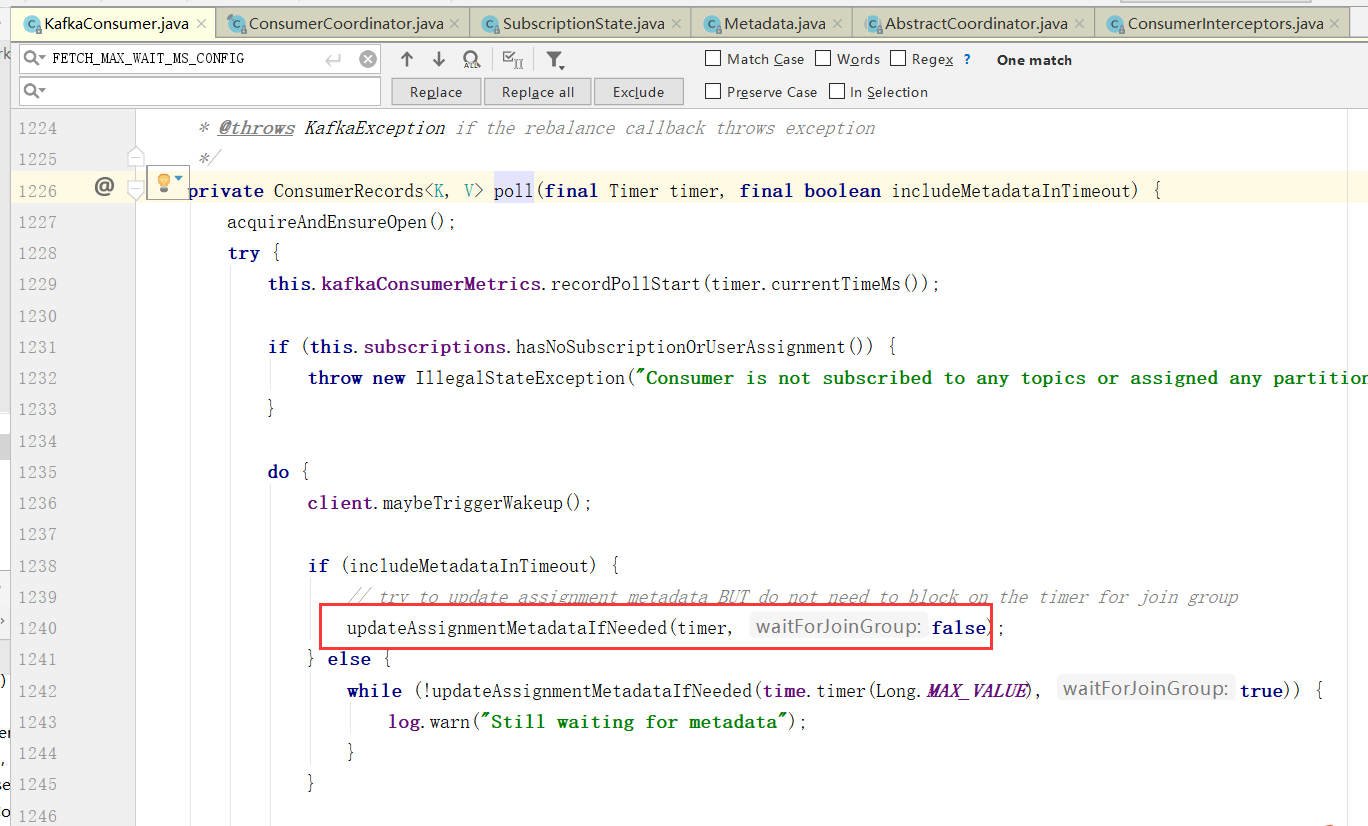Click "Still waiting for metadata" string
This screenshot has height=826, width=1368.
636,722
